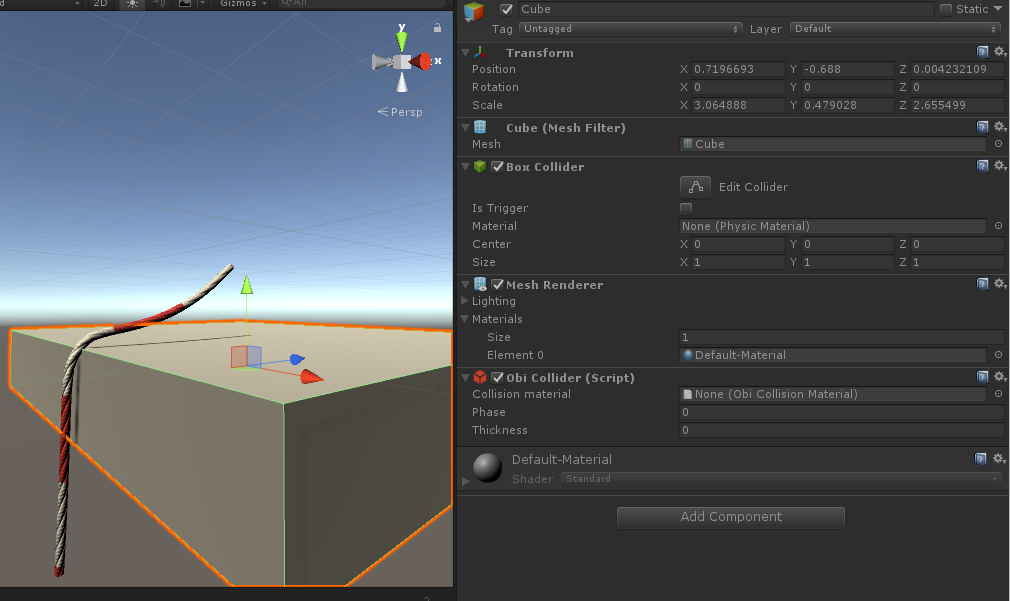Click Default-Material preview sphere
The width and height of the screenshot is (1010, 601).
tap(488, 468)
